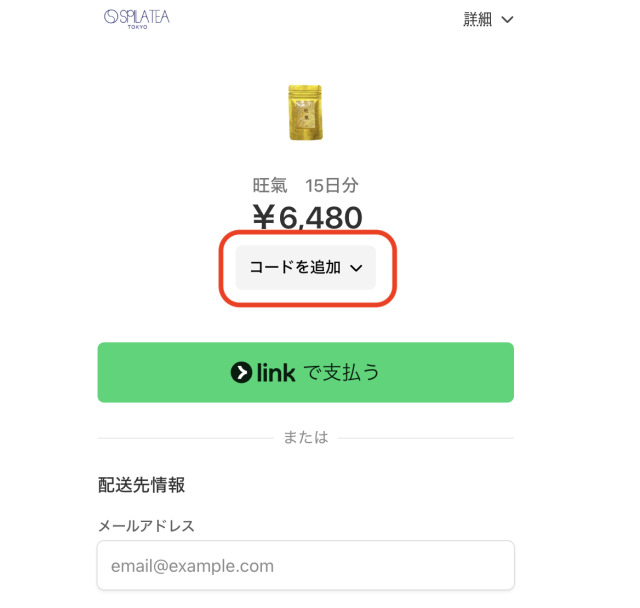Click the SPILATEA brand name text

click(144, 16)
